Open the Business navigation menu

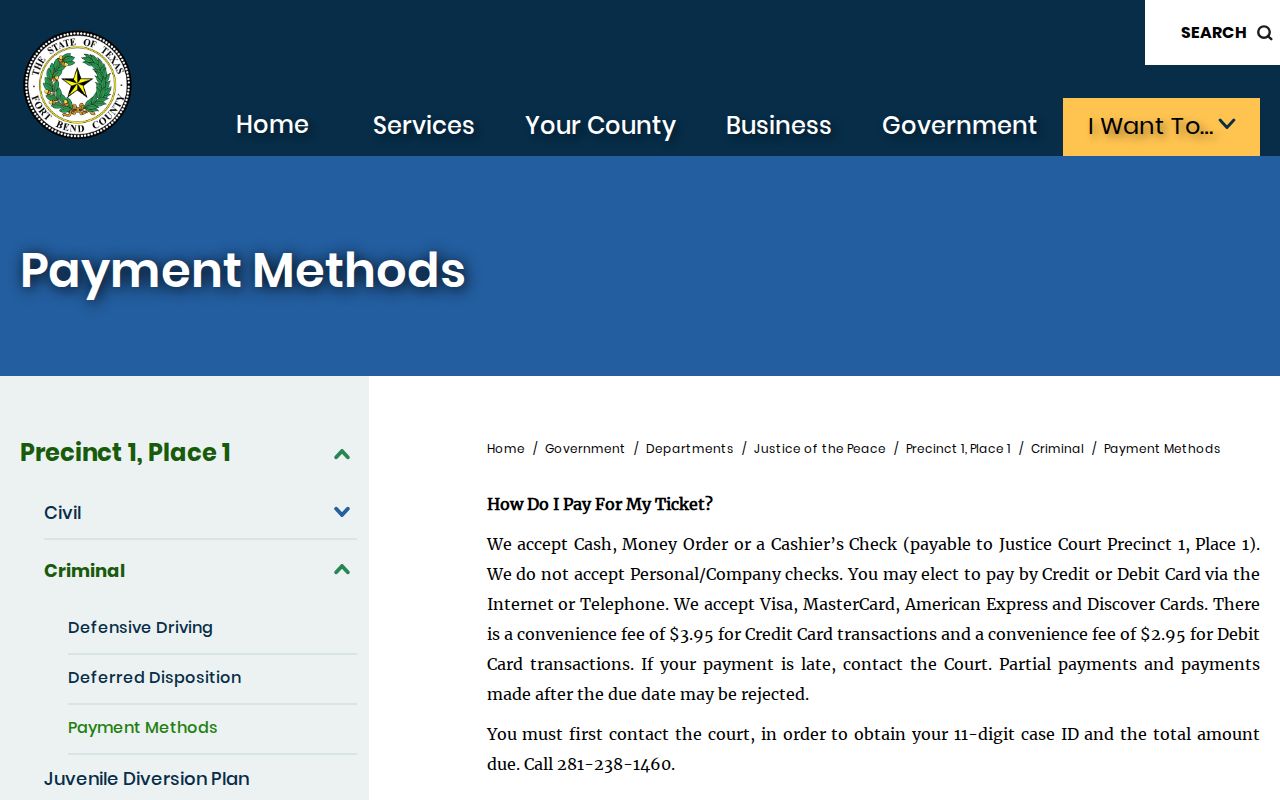coord(778,125)
